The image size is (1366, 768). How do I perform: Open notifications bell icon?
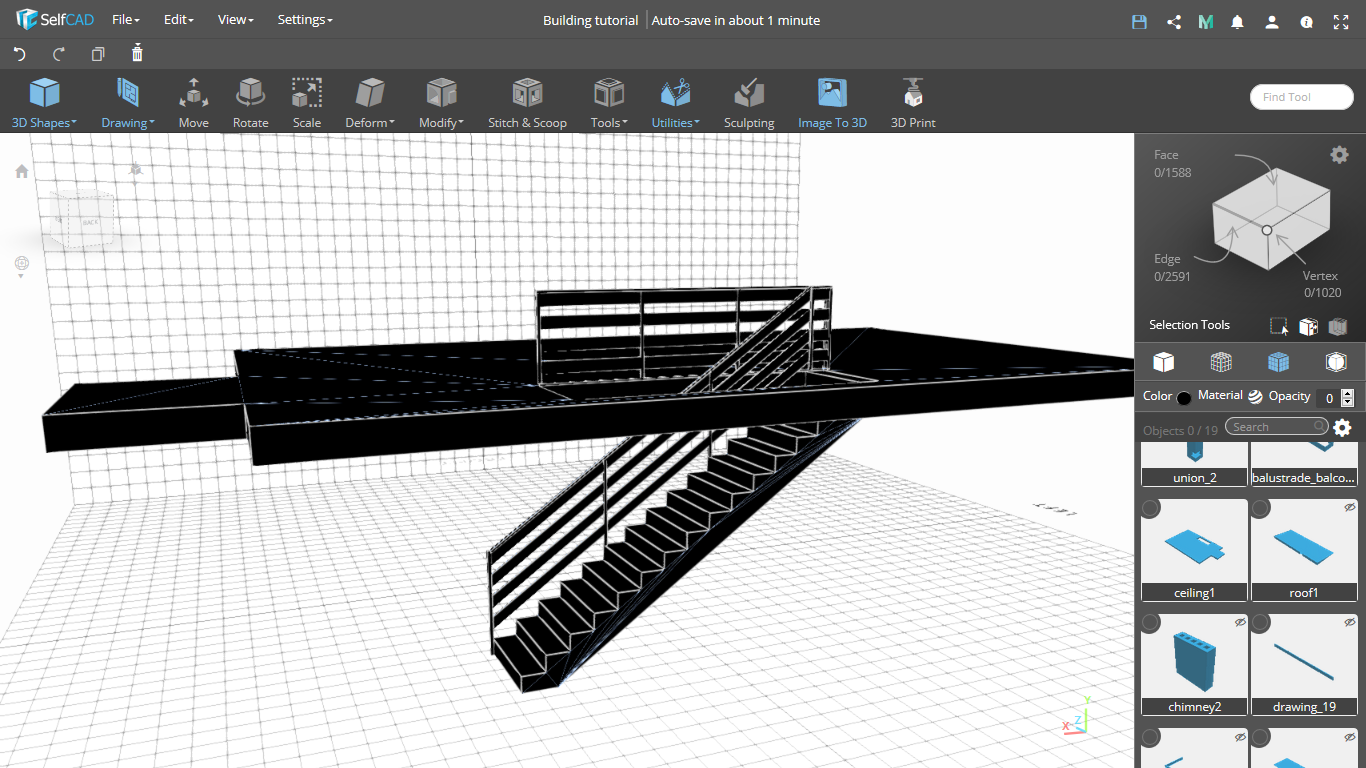coord(1238,21)
